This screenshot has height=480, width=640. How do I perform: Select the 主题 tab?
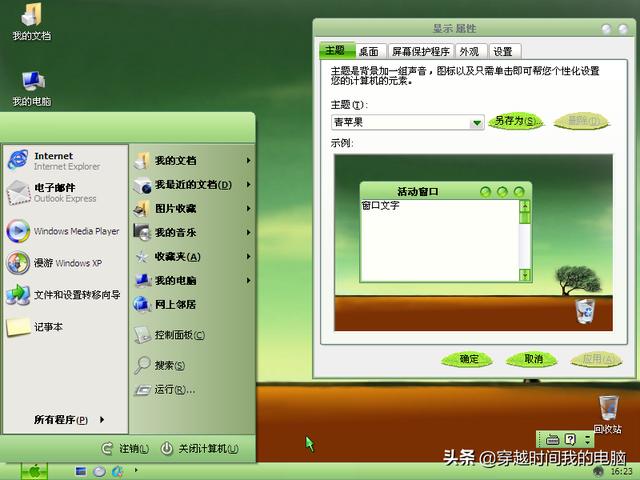[336, 50]
